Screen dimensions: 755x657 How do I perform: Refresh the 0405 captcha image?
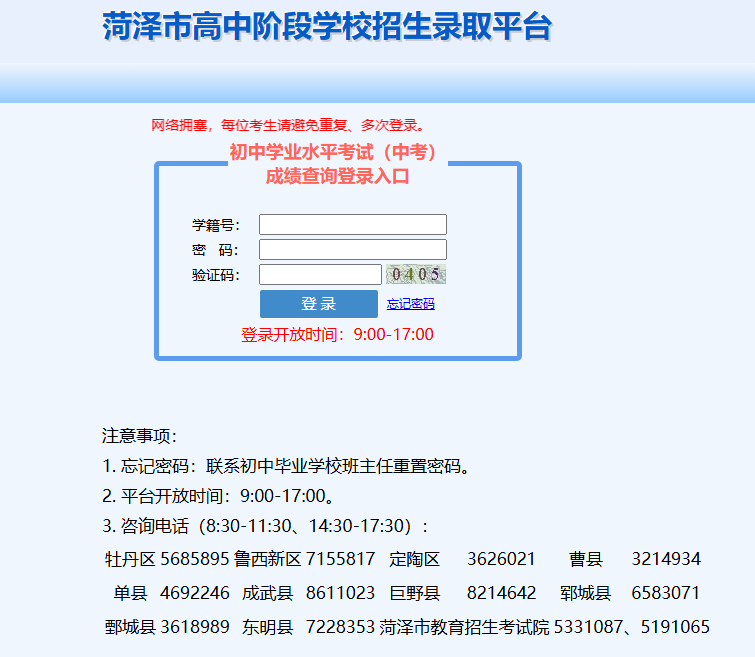[416, 274]
